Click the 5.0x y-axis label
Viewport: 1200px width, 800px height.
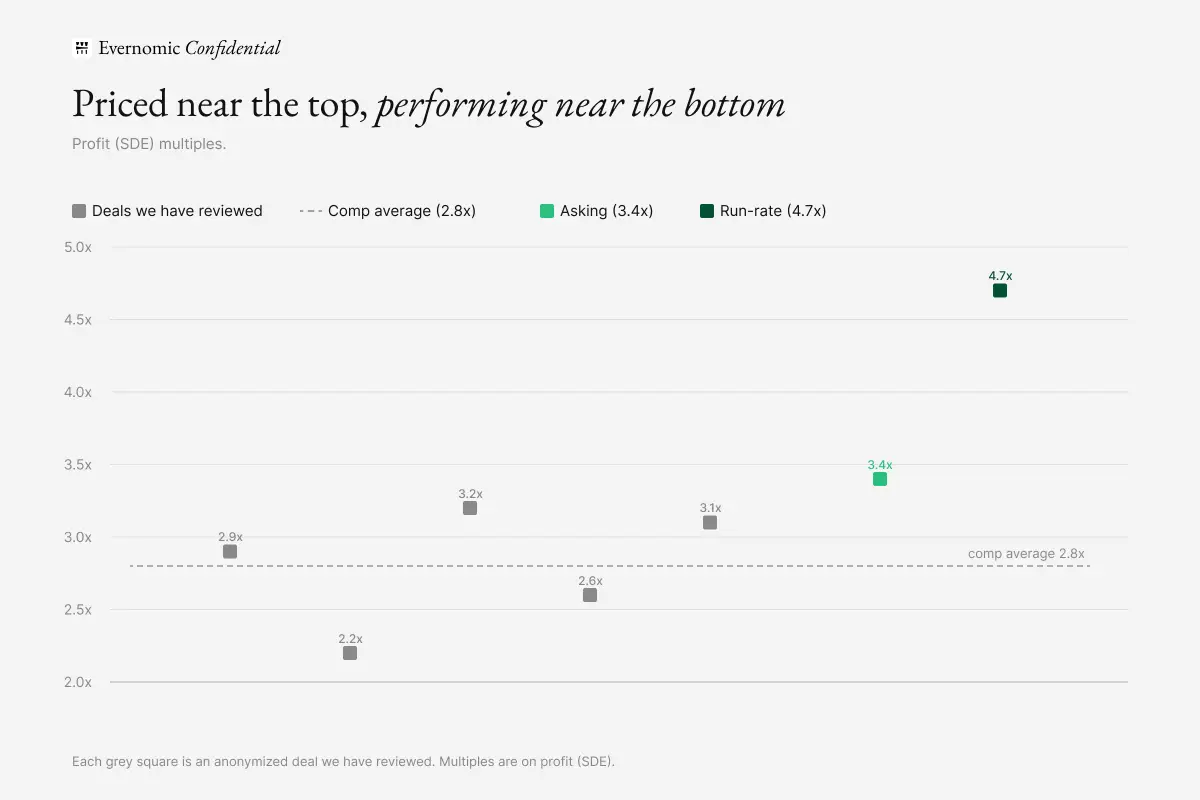(x=78, y=247)
